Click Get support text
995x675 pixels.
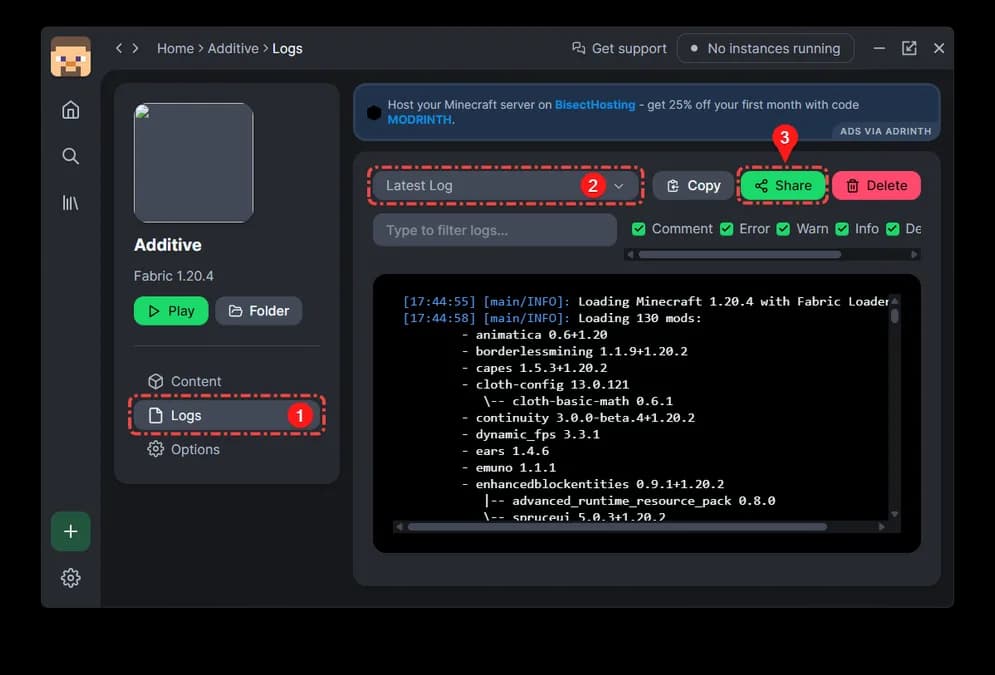[629, 48]
